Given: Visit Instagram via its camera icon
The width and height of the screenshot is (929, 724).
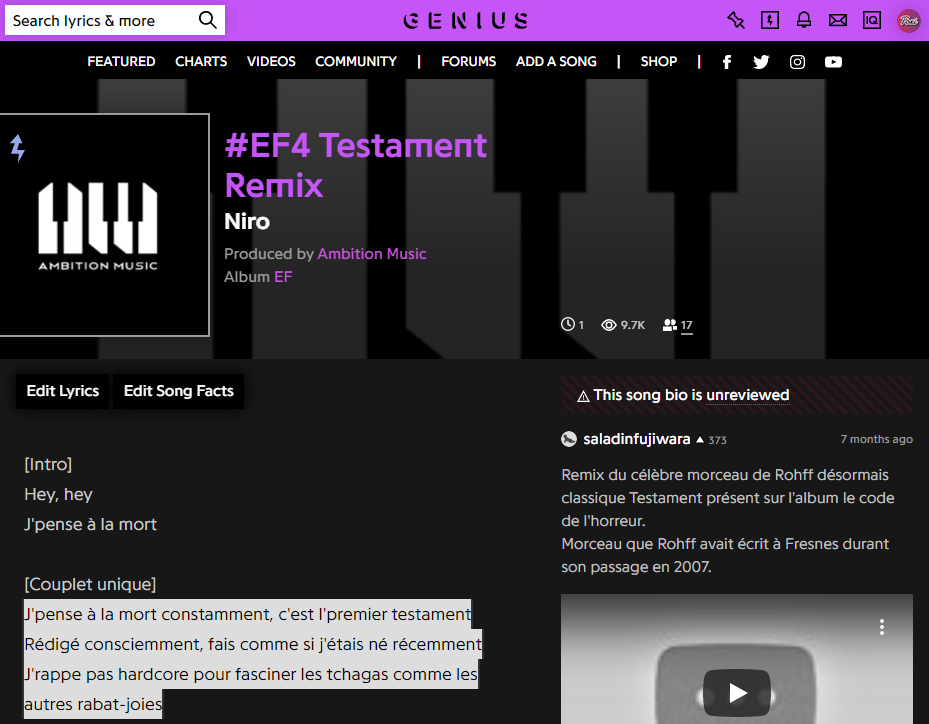Looking at the screenshot, I should pyautogui.click(x=797, y=61).
